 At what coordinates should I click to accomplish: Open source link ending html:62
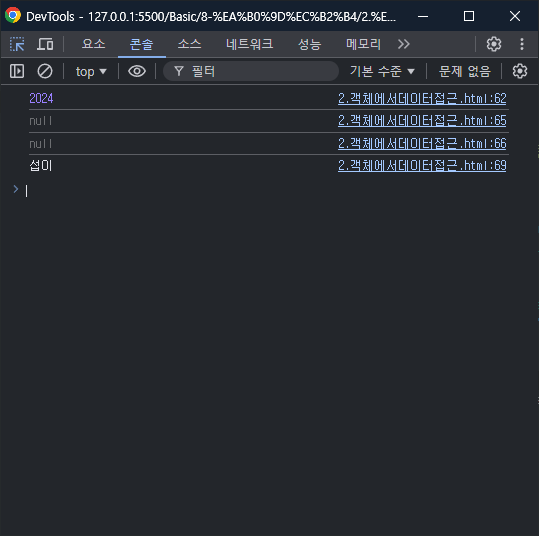(x=422, y=98)
